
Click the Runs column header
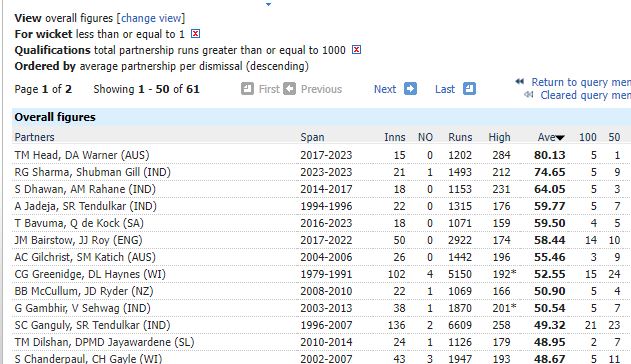click(x=460, y=137)
